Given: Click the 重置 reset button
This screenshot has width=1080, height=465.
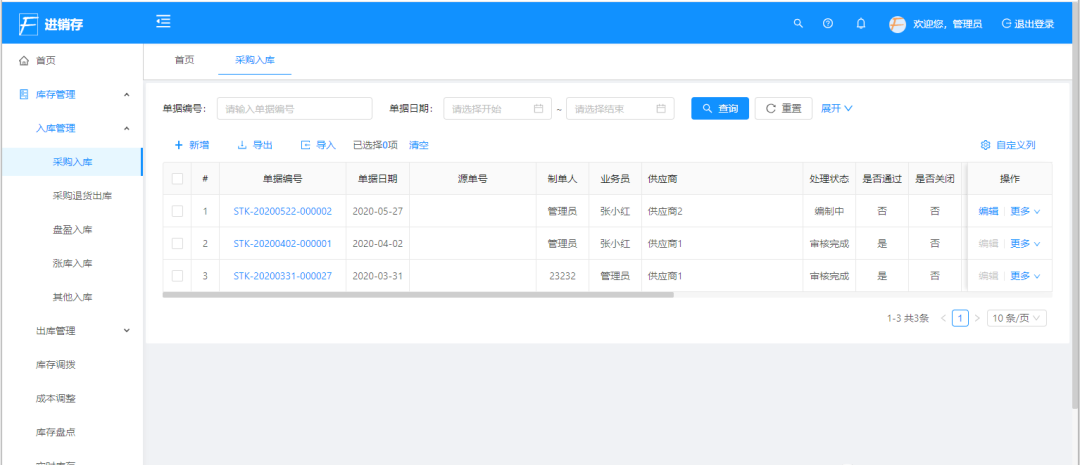Looking at the screenshot, I should coord(783,108).
